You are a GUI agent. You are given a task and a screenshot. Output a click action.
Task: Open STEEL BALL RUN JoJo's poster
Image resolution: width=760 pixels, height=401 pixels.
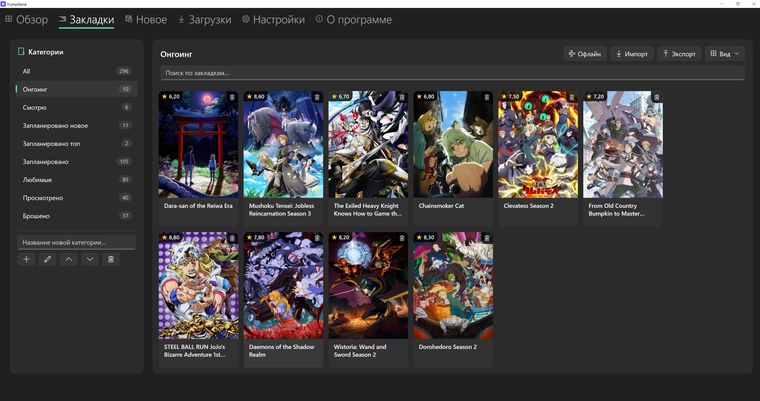198,285
